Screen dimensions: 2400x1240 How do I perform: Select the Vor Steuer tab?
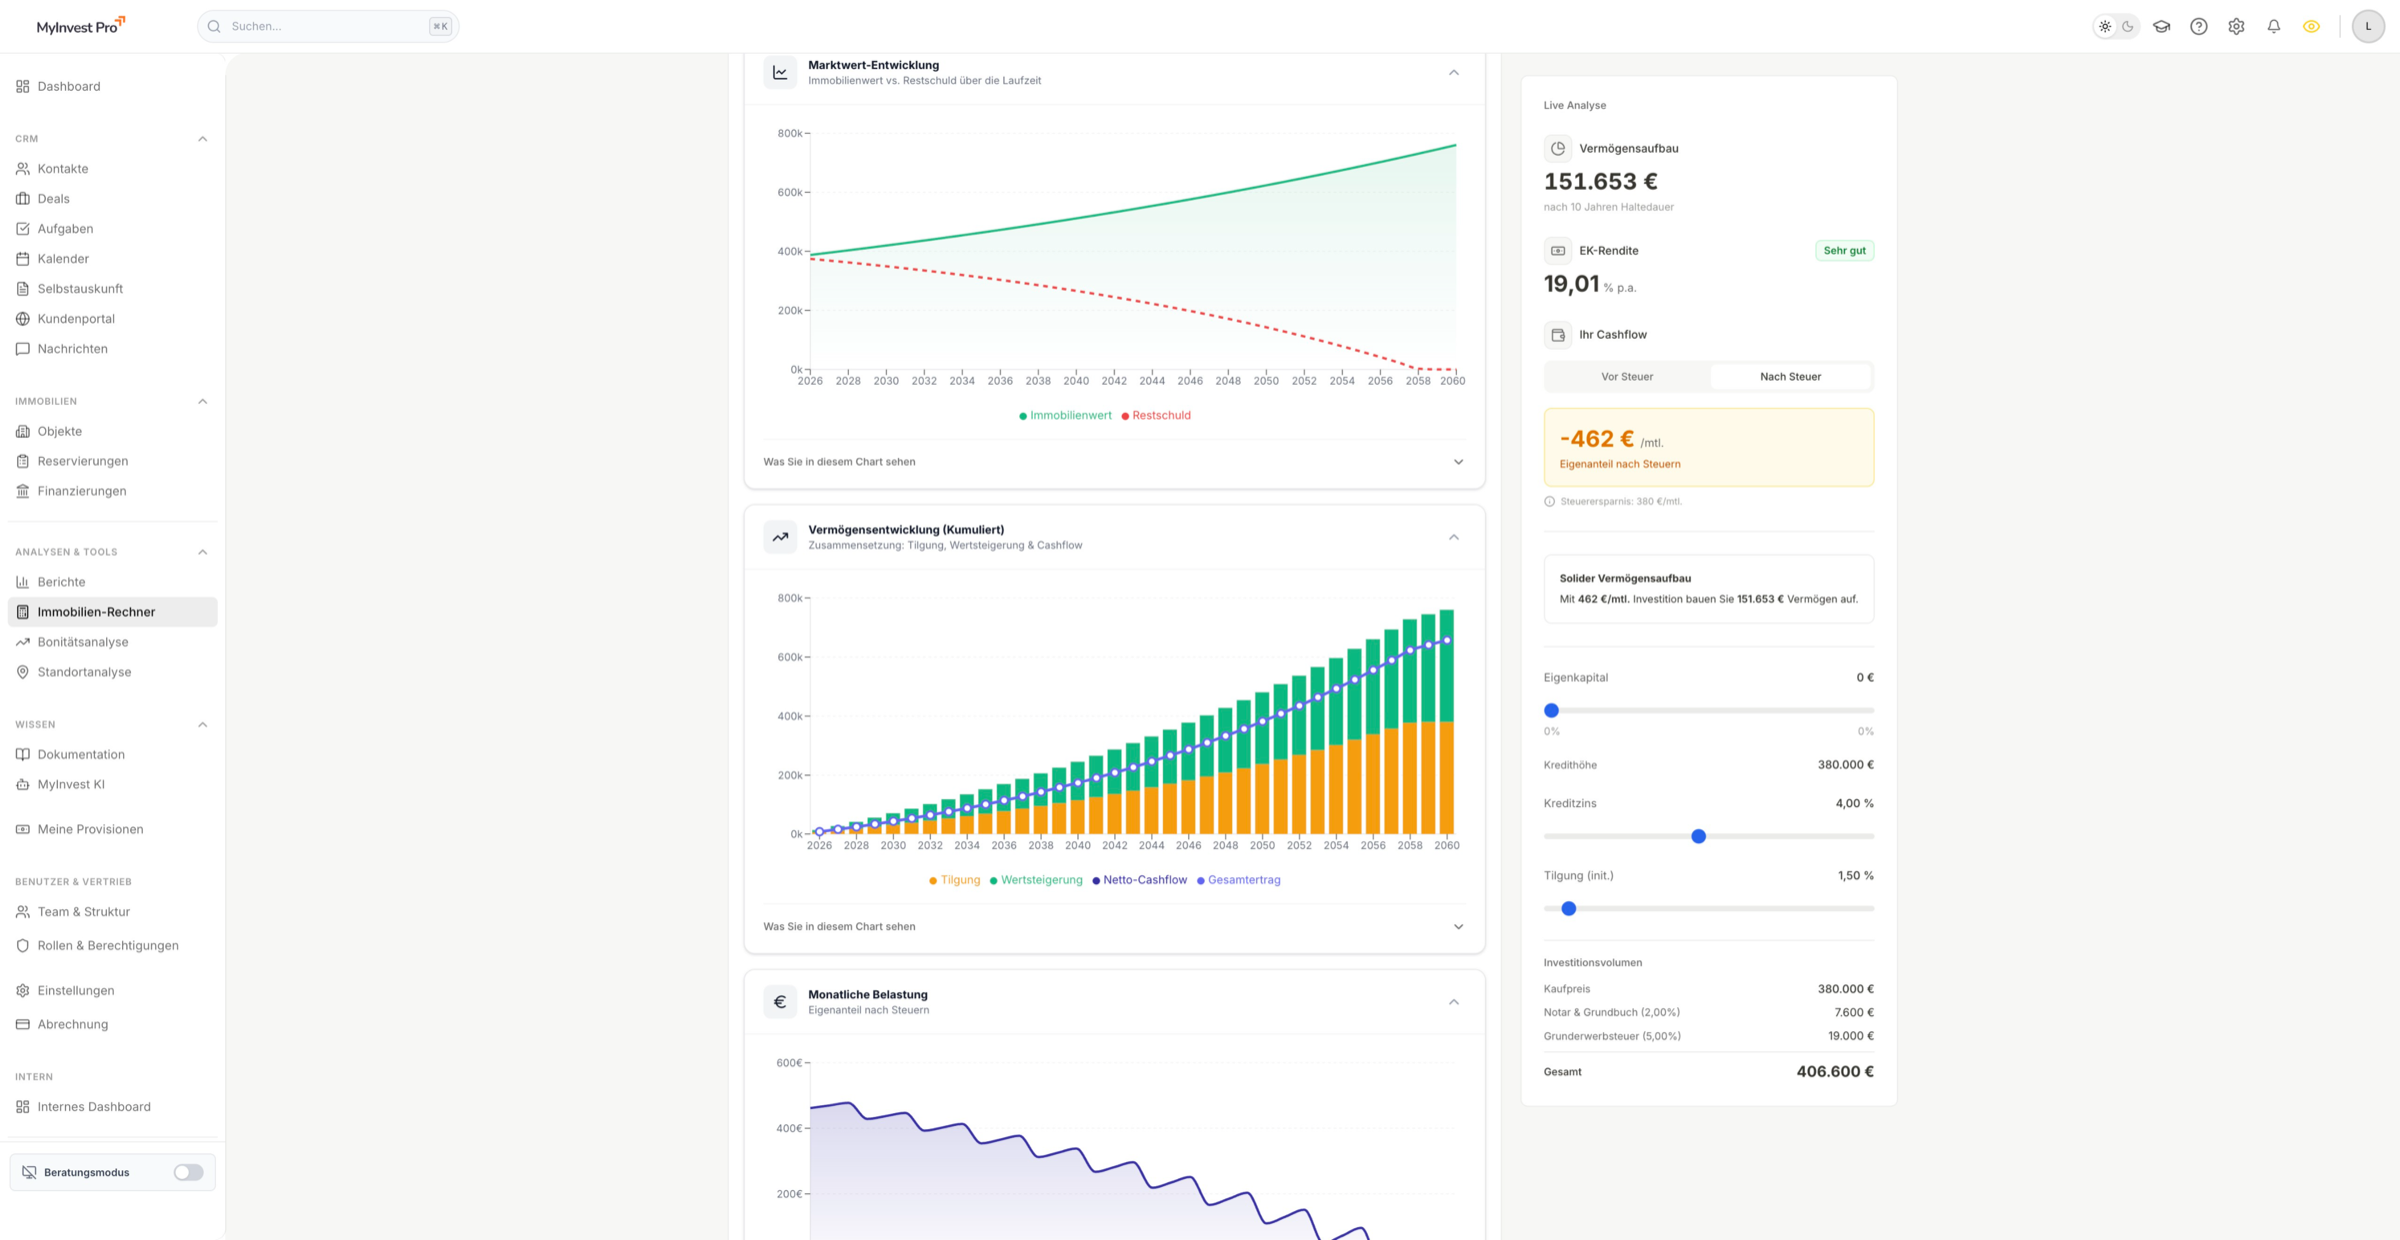1627,377
